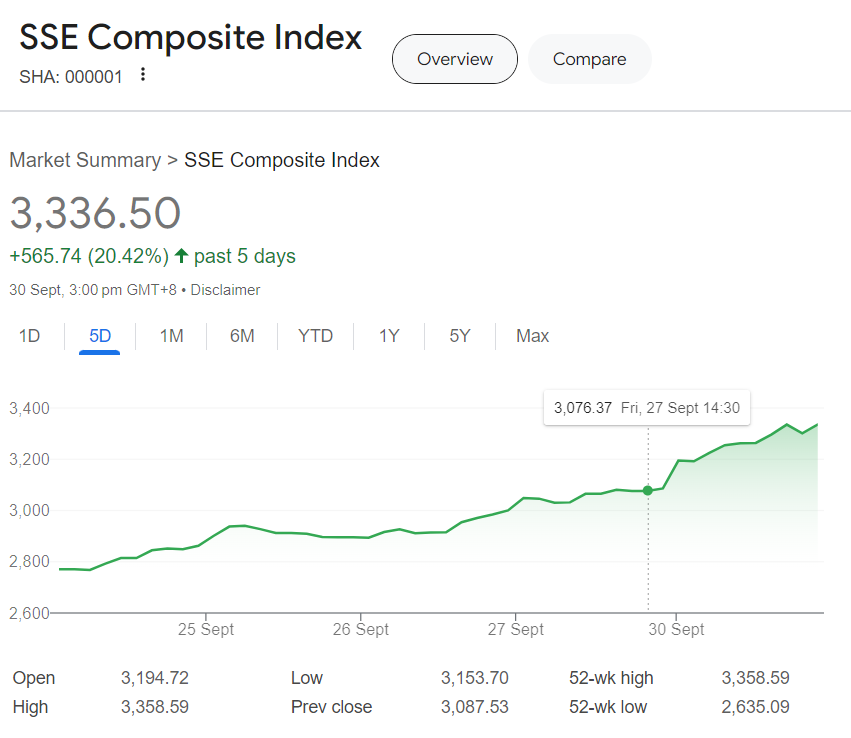This screenshot has height=738, width=851.
Task: Select the Max range tab
Action: (x=532, y=336)
